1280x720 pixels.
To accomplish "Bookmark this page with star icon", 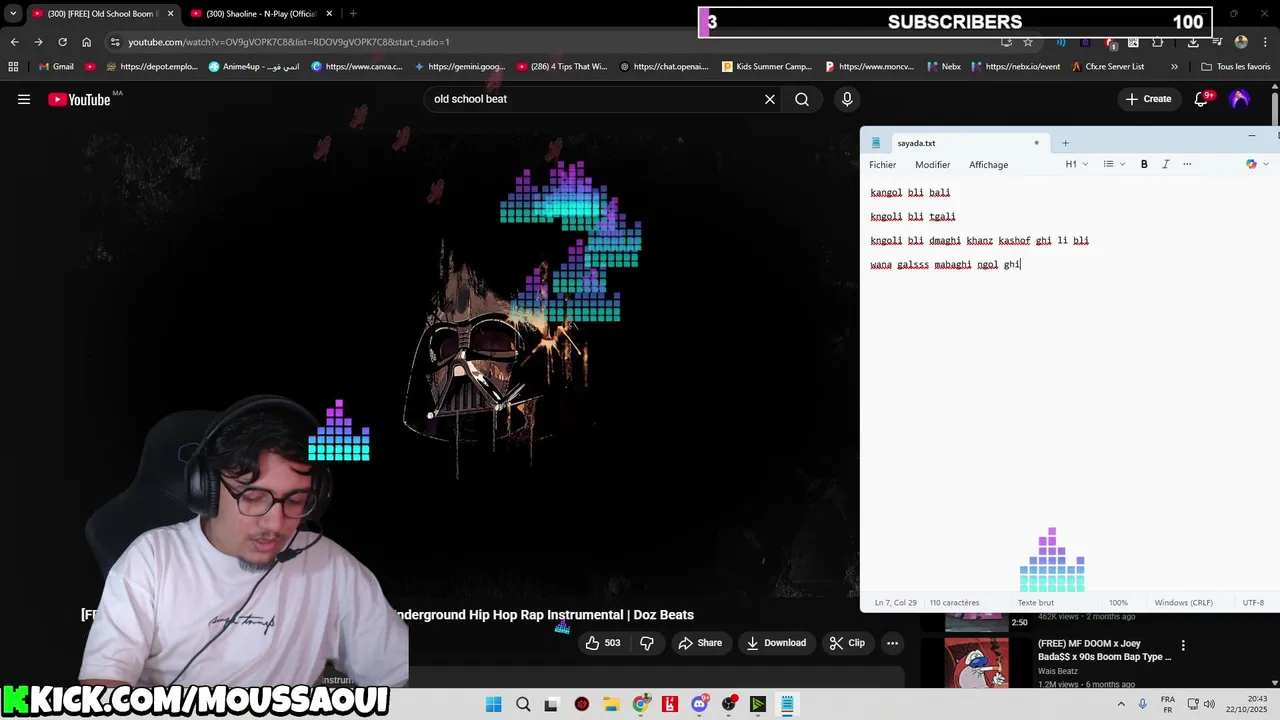I will pos(1027,42).
